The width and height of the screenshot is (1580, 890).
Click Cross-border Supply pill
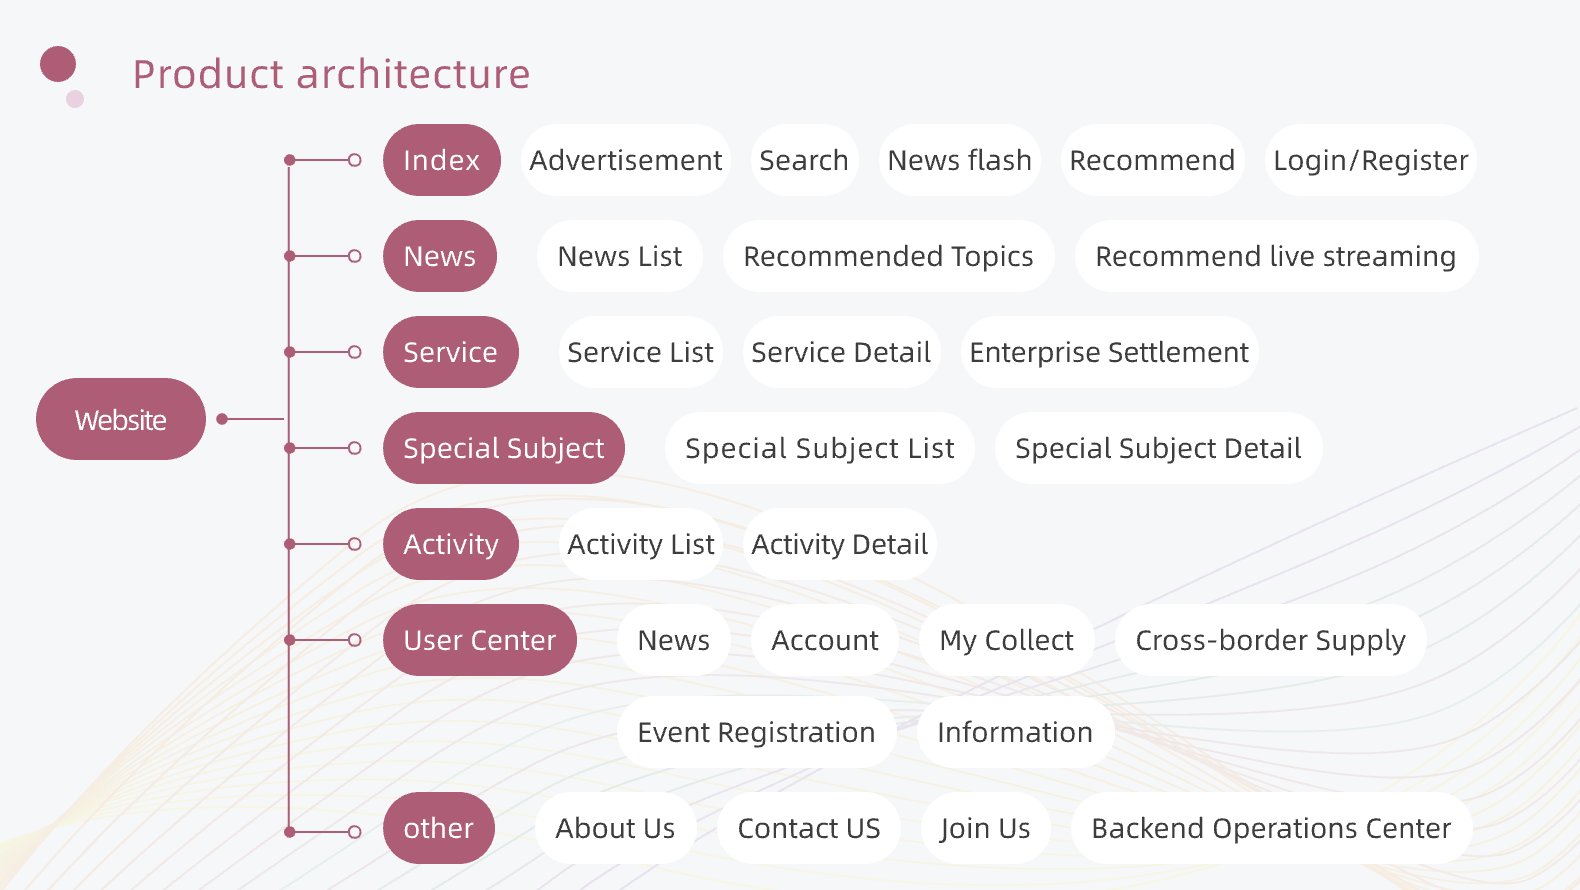[1270, 640]
